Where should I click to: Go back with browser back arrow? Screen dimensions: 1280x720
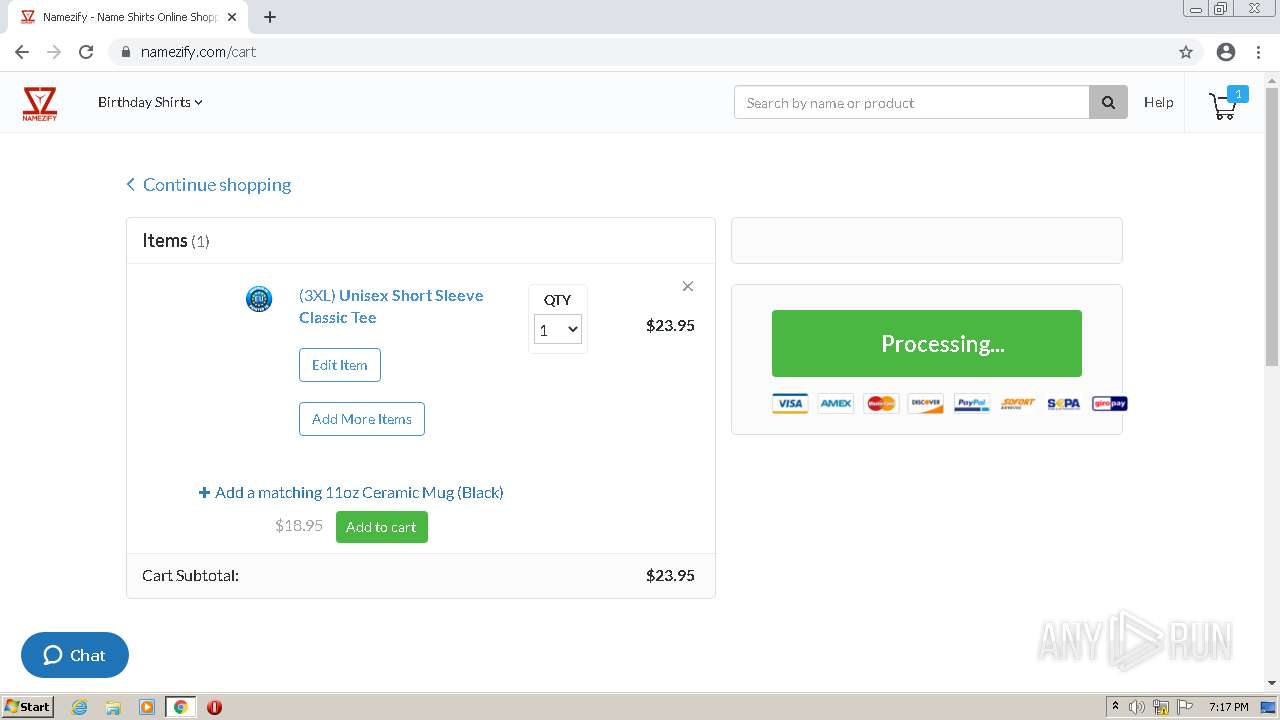[x=22, y=52]
